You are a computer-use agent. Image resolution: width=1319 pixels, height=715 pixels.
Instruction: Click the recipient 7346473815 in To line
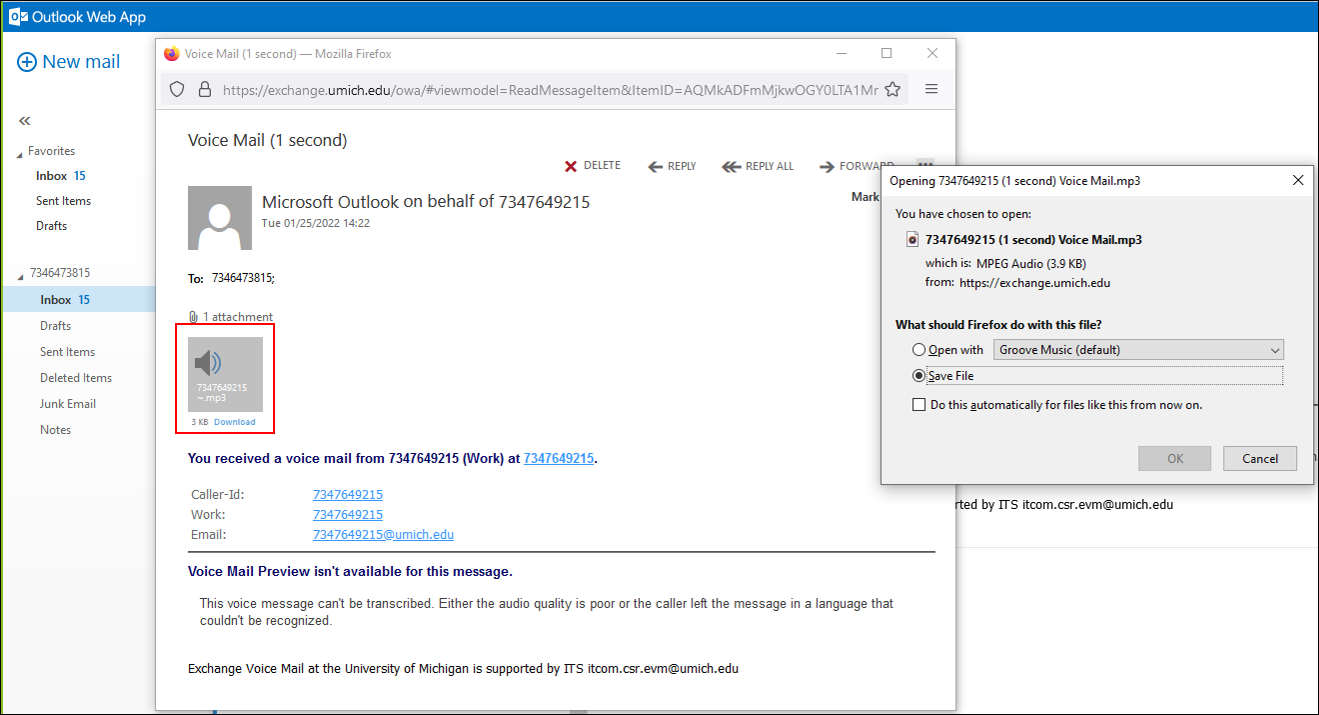[243, 278]
